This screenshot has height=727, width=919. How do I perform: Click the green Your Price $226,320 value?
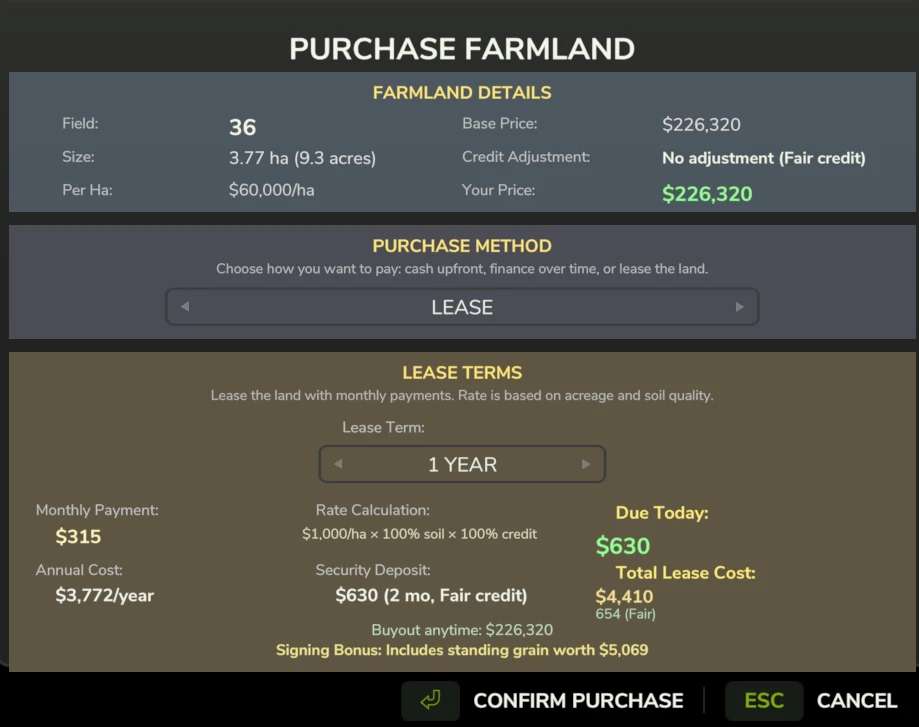pyautogui.click(x=707, y=194)
